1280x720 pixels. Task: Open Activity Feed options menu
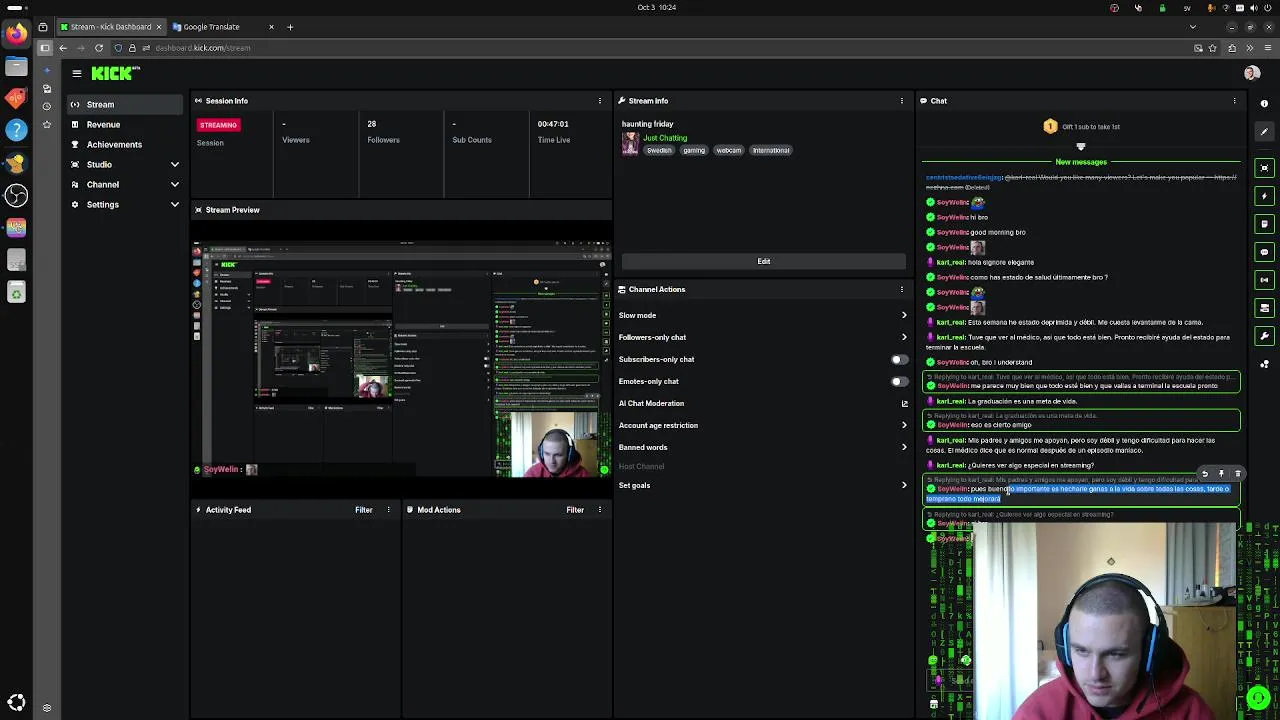[x=388, y=510]
